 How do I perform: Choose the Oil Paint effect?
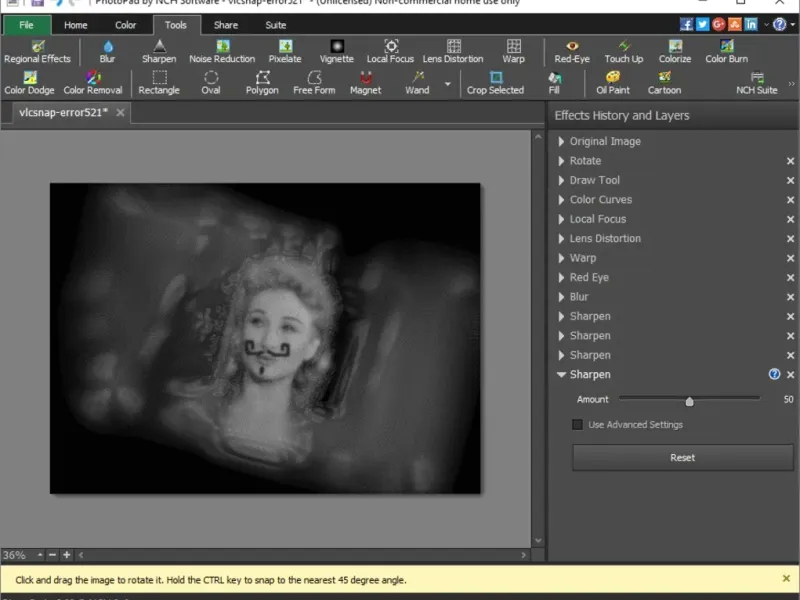click(x=613, y=82)
